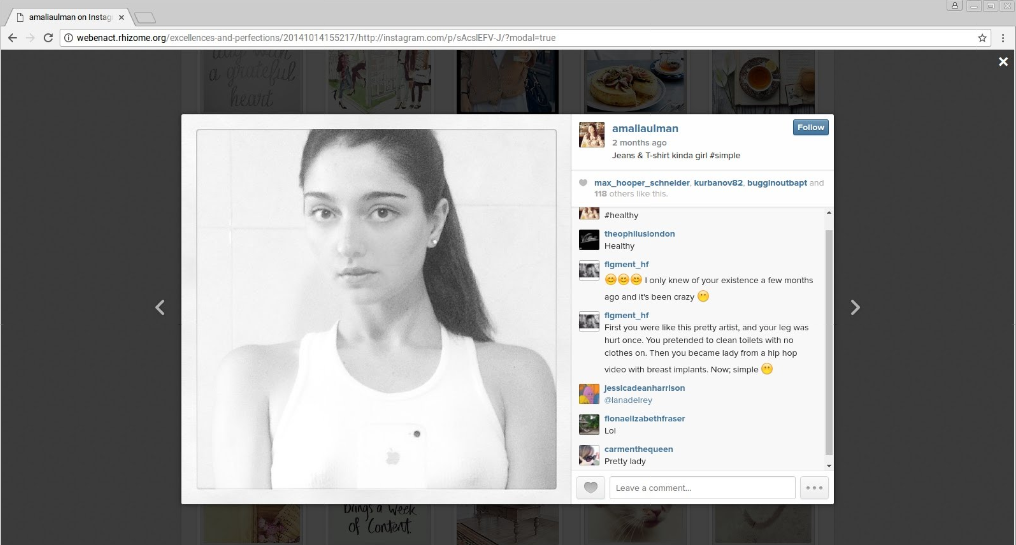Screen dimensions: 1016x545
Task: Open jessicadeanharrison profile link
Action: pos(645,388)
